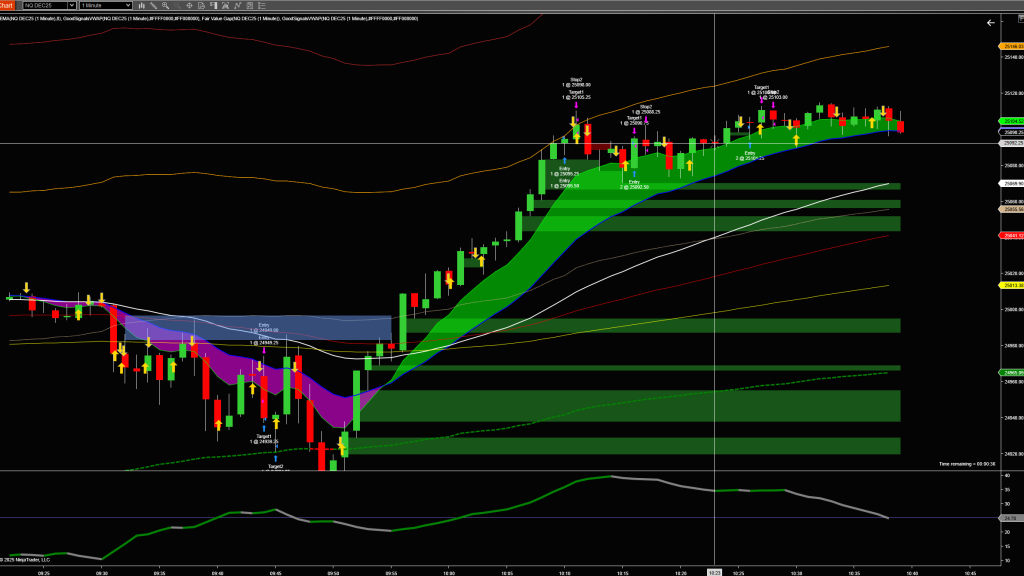Open the Data Series icon

click(x=201, y=5)
